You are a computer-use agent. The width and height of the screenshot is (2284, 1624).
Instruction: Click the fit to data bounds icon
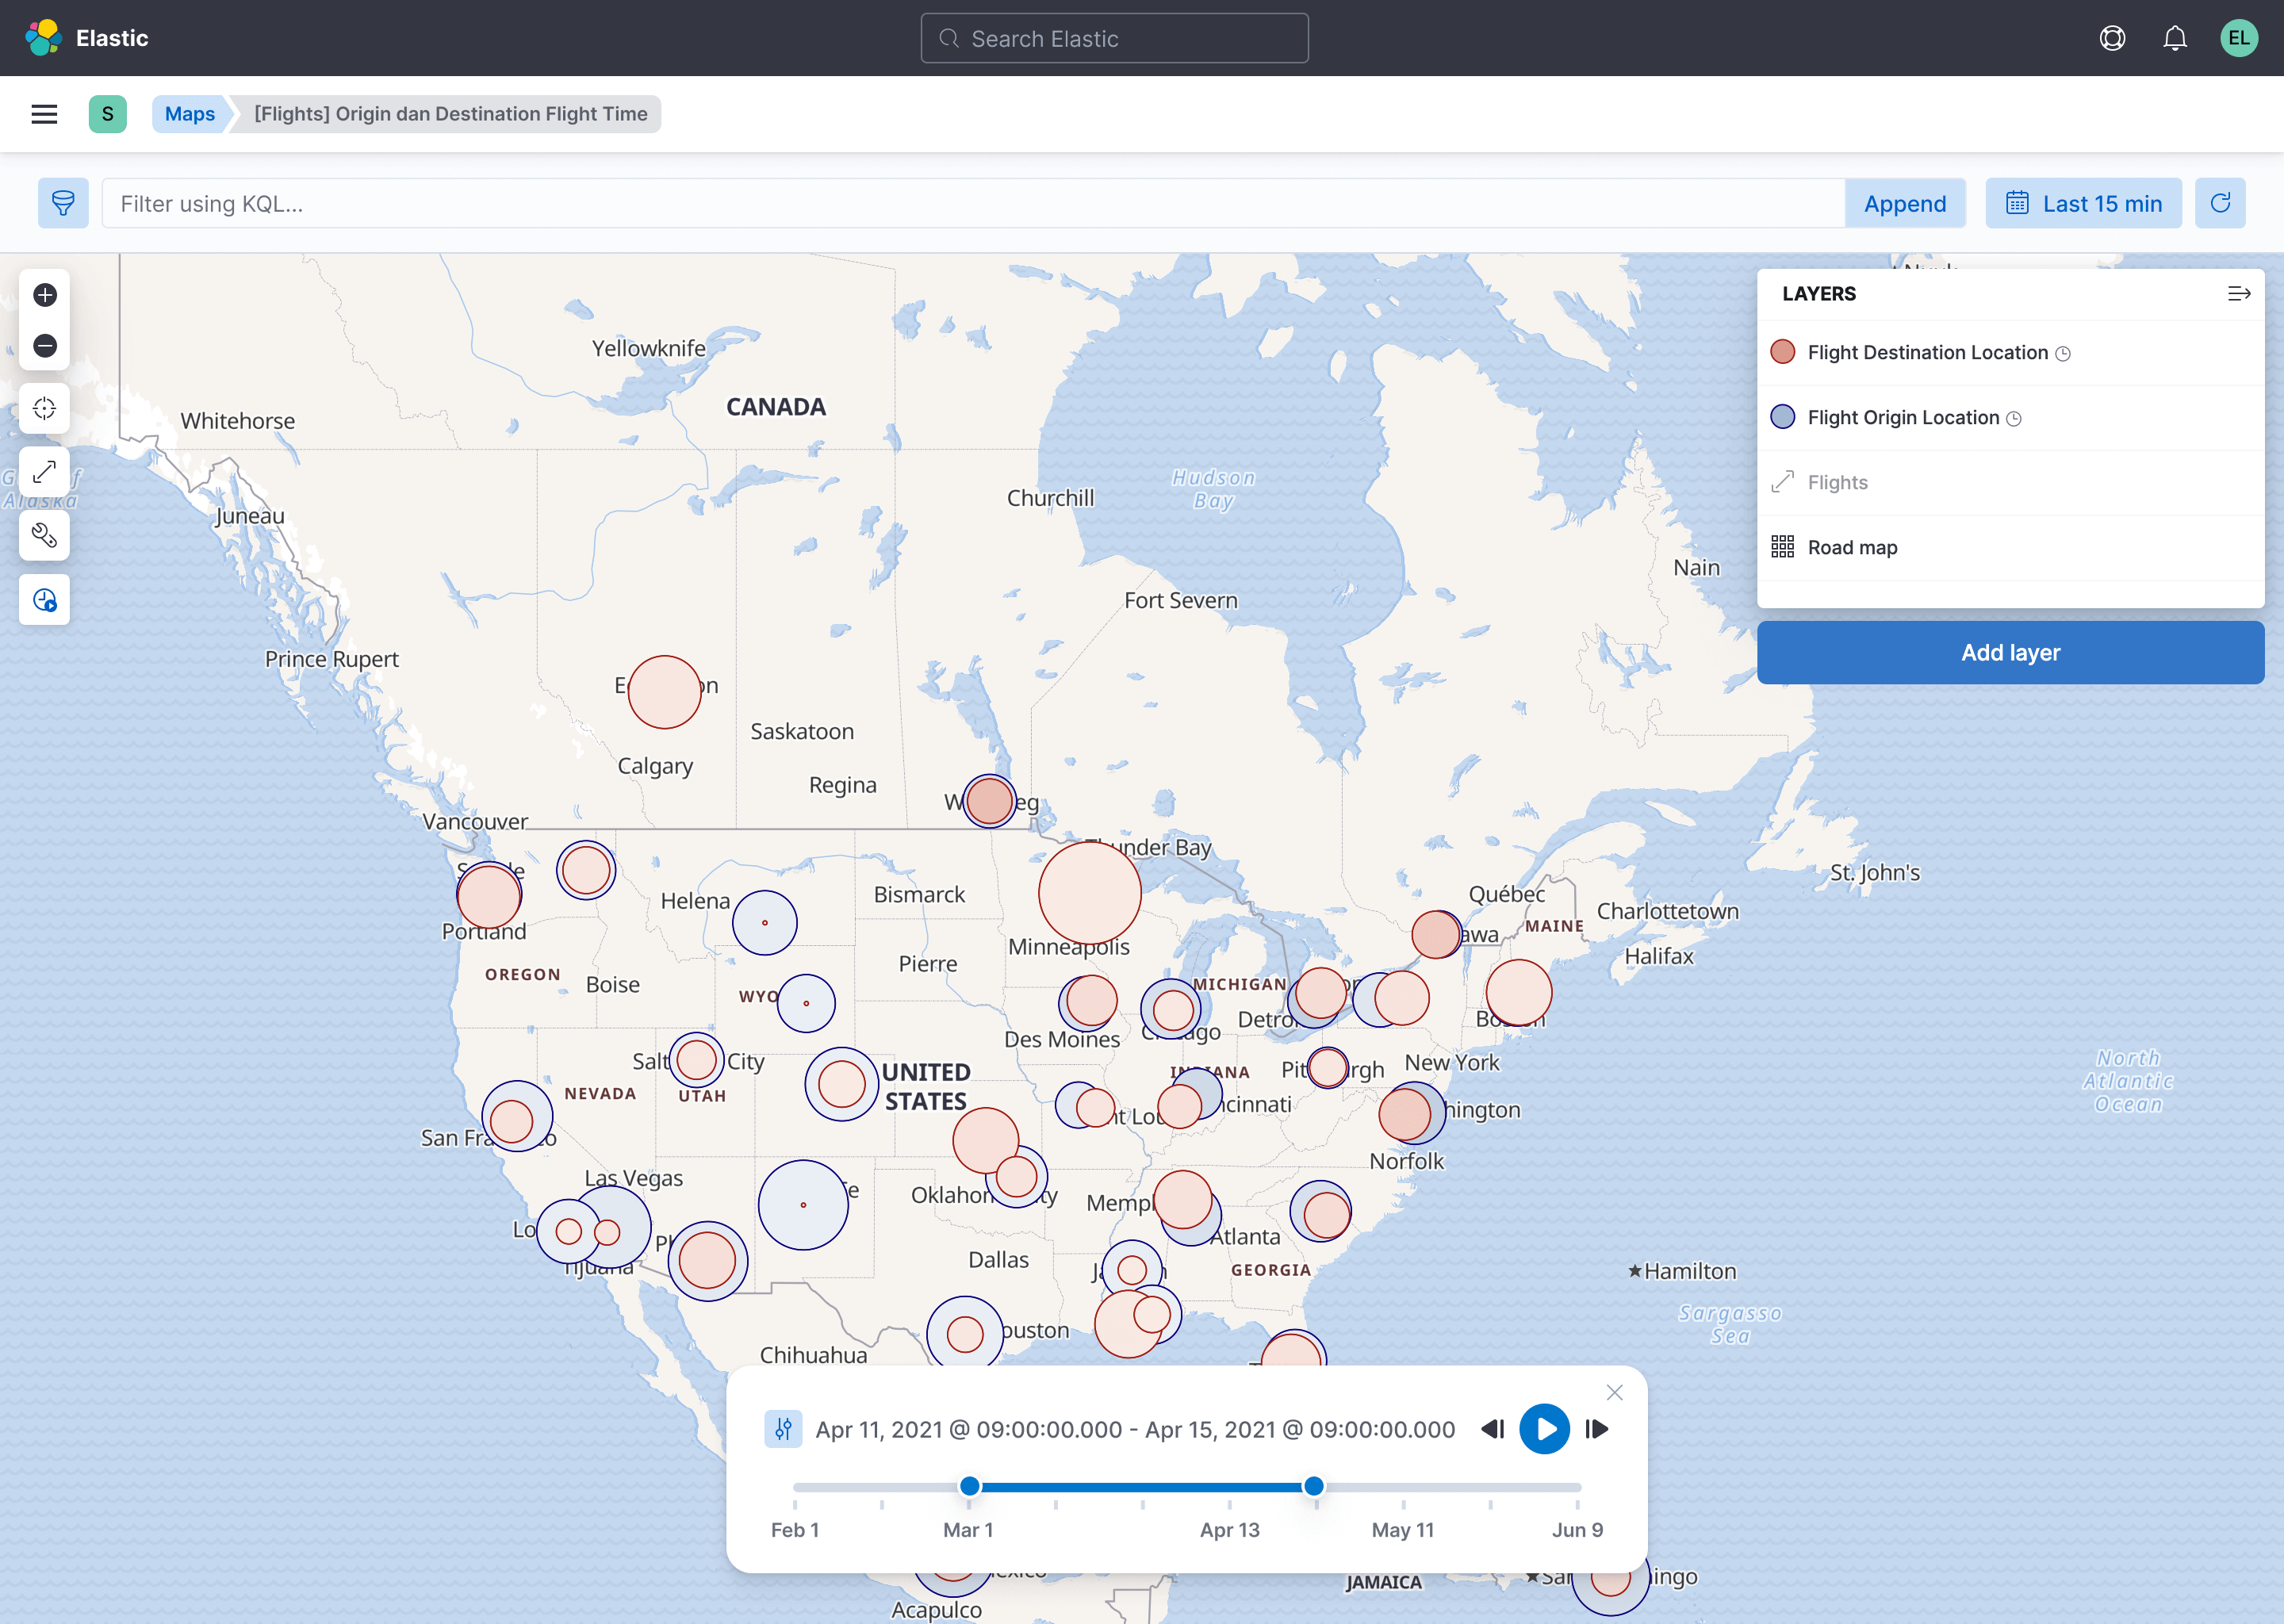44,409
